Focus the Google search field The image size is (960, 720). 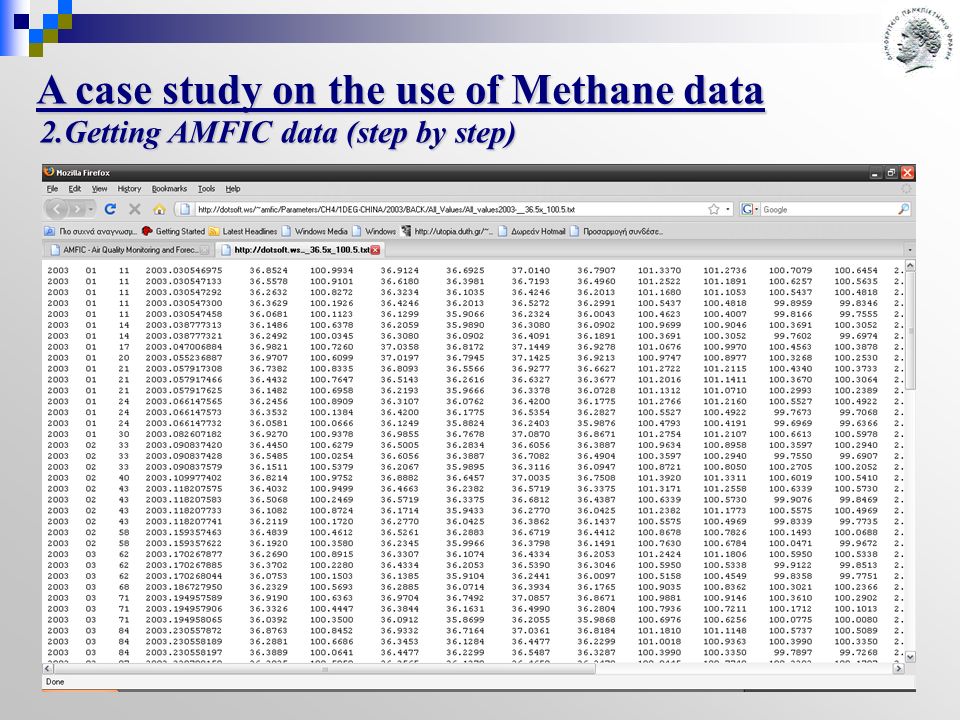(828, 209)
